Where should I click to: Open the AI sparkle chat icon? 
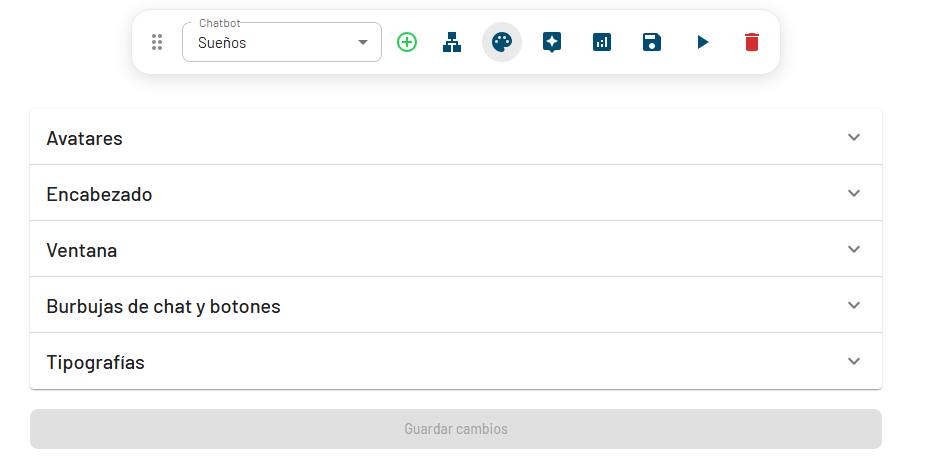point(552,42)
